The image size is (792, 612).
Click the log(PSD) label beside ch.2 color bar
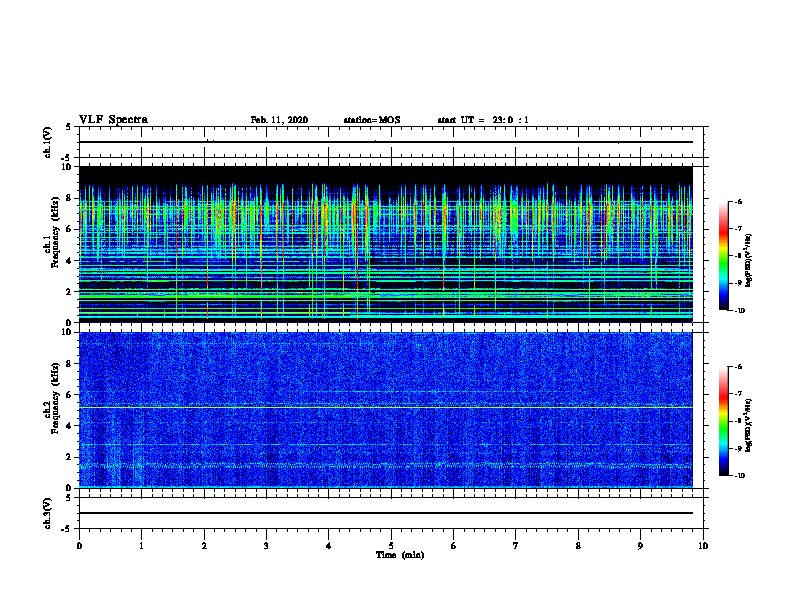pyautogui.click(x=749, y=426)
